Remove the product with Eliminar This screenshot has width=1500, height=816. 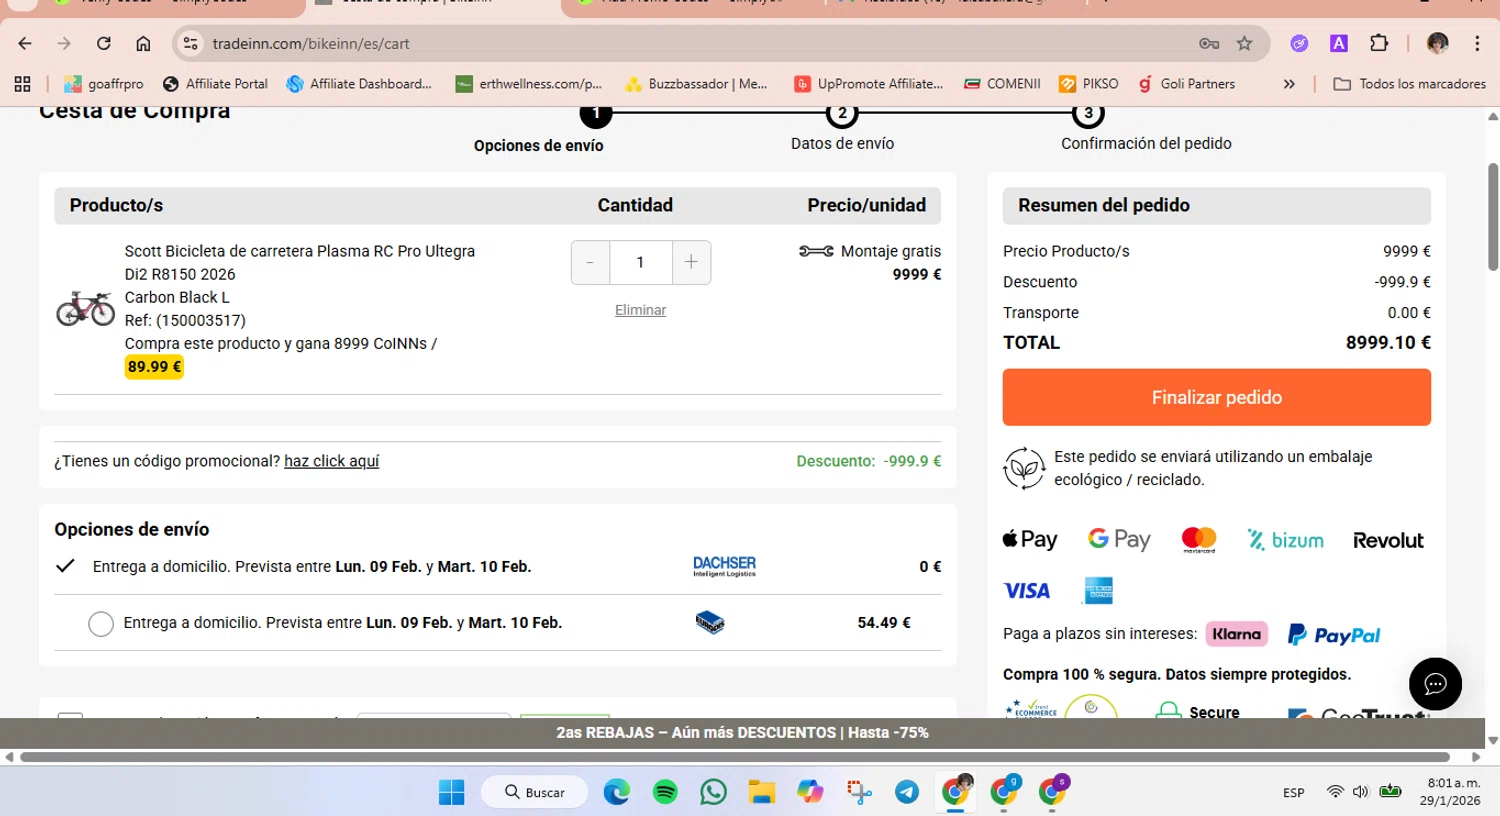pyautogui.click(x=640, y=310)
